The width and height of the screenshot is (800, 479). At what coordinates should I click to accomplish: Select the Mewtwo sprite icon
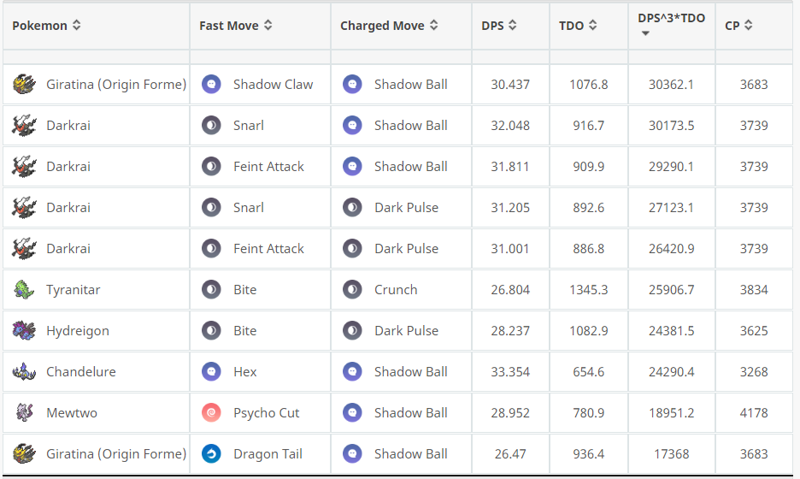pyautogui.click(x=24, y=413)
